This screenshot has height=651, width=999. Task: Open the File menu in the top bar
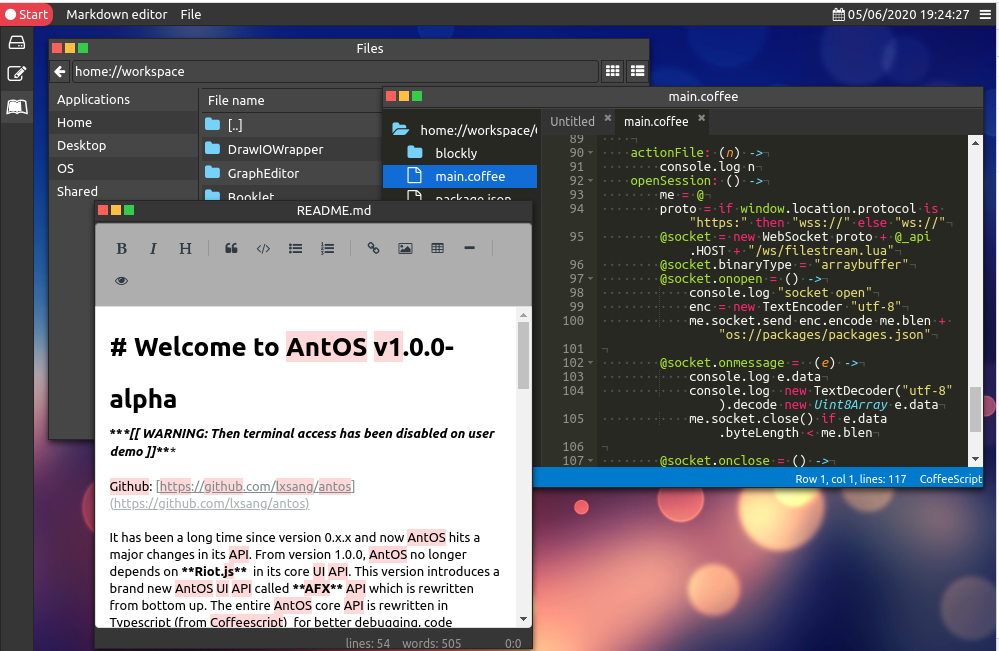(191, 14)
